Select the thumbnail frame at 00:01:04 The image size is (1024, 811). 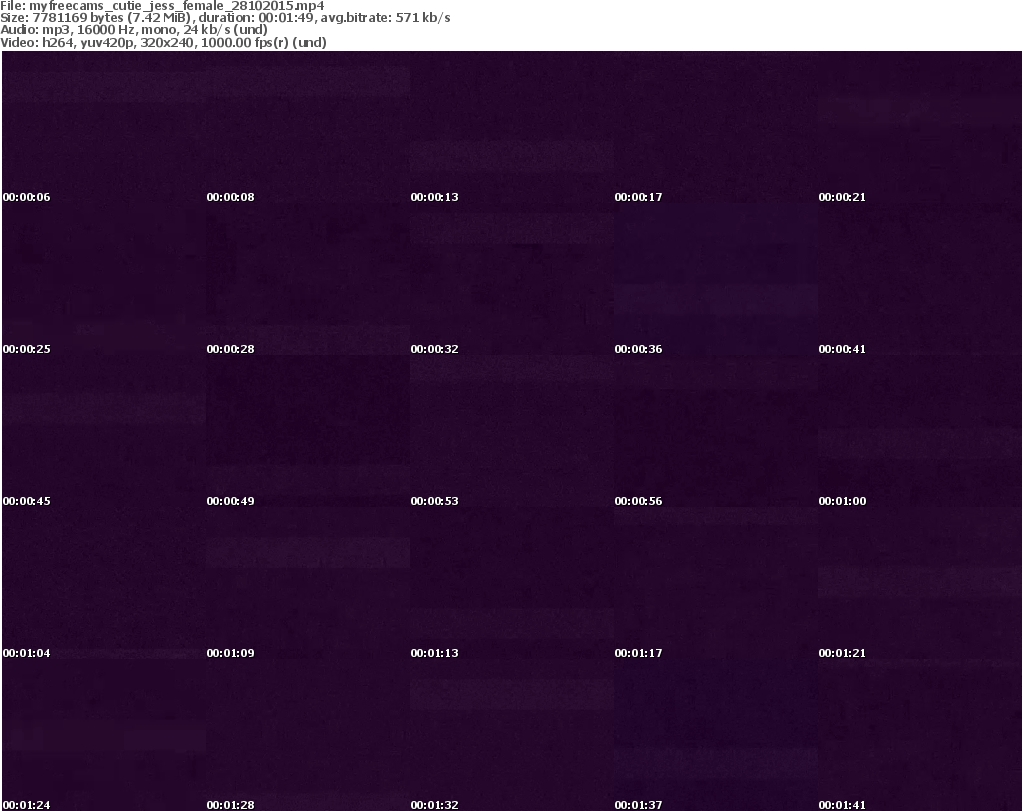[x=104, y=584]
